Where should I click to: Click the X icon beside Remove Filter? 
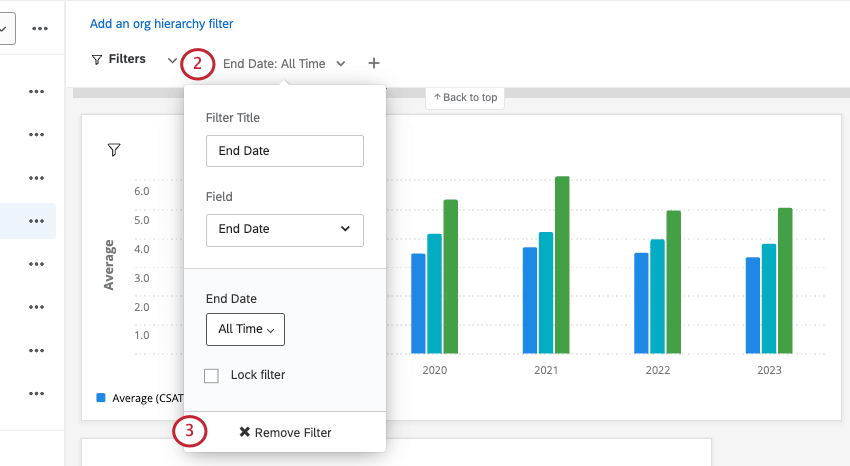(x=244, y=432)
